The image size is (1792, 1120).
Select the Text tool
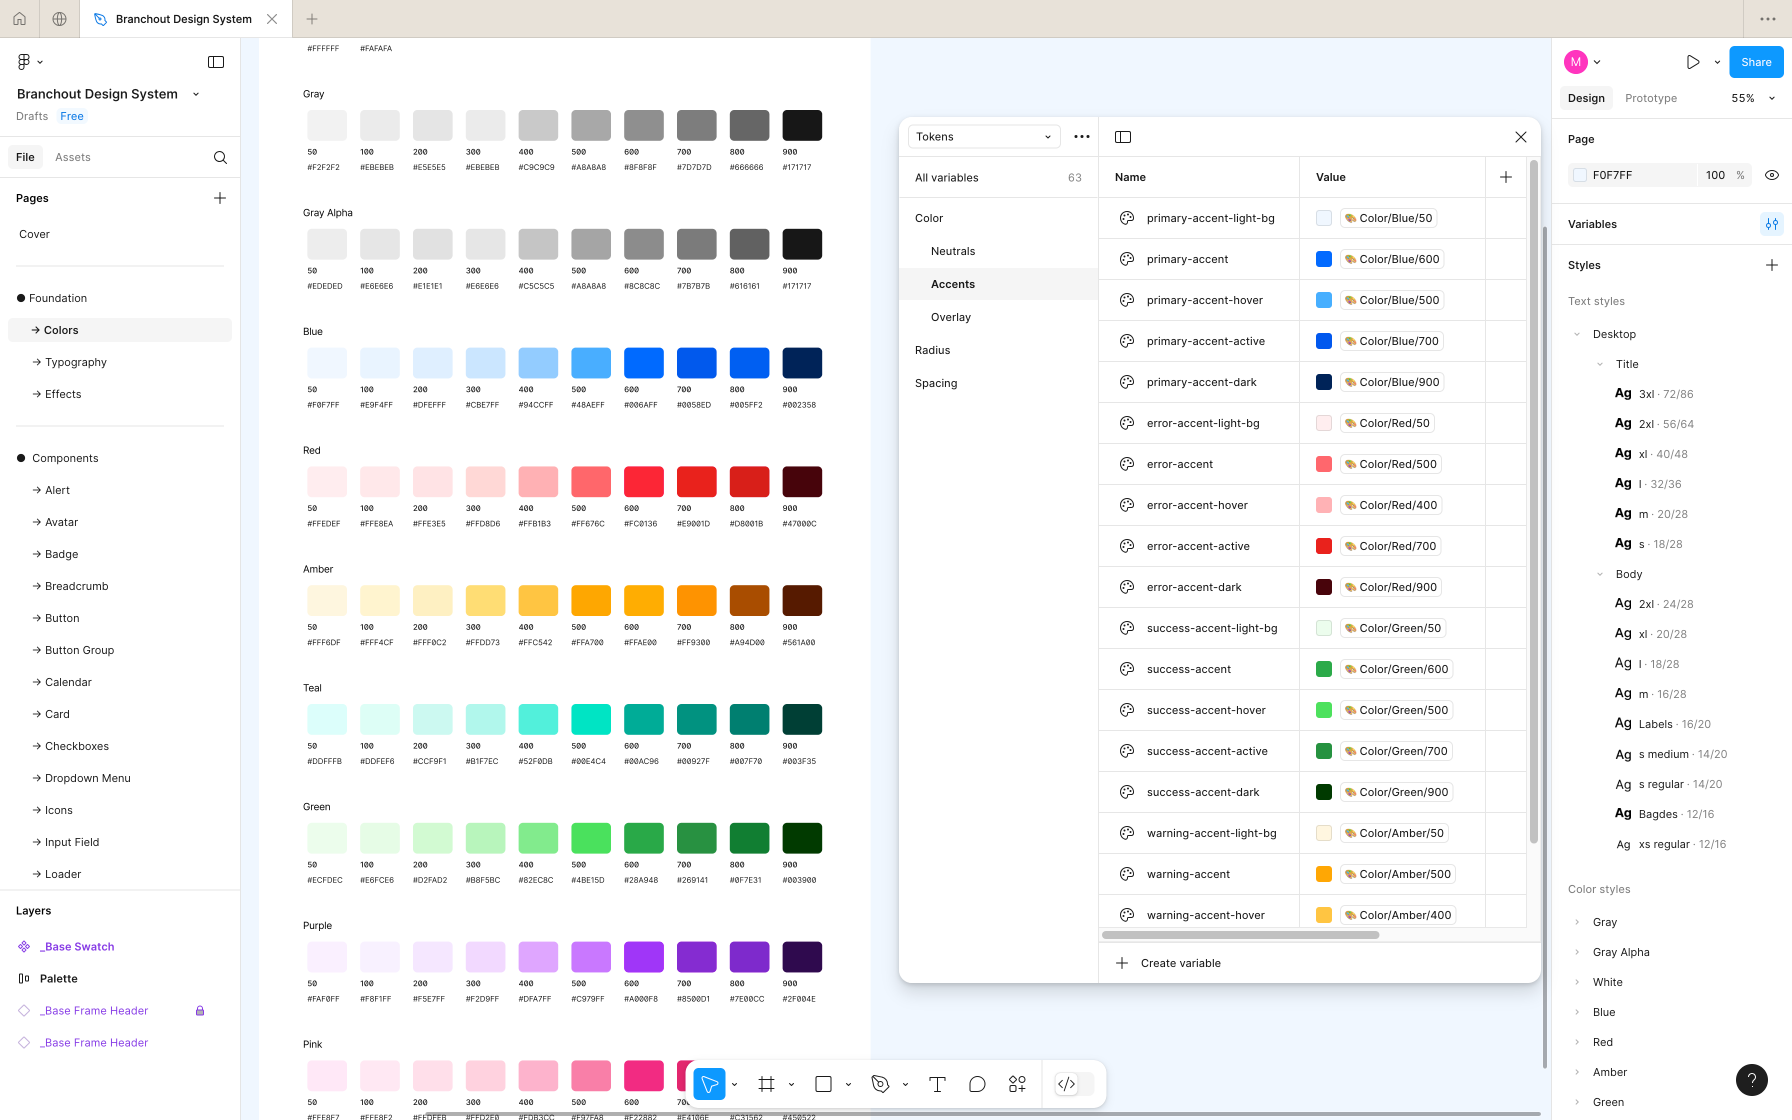click(937, 1084)
